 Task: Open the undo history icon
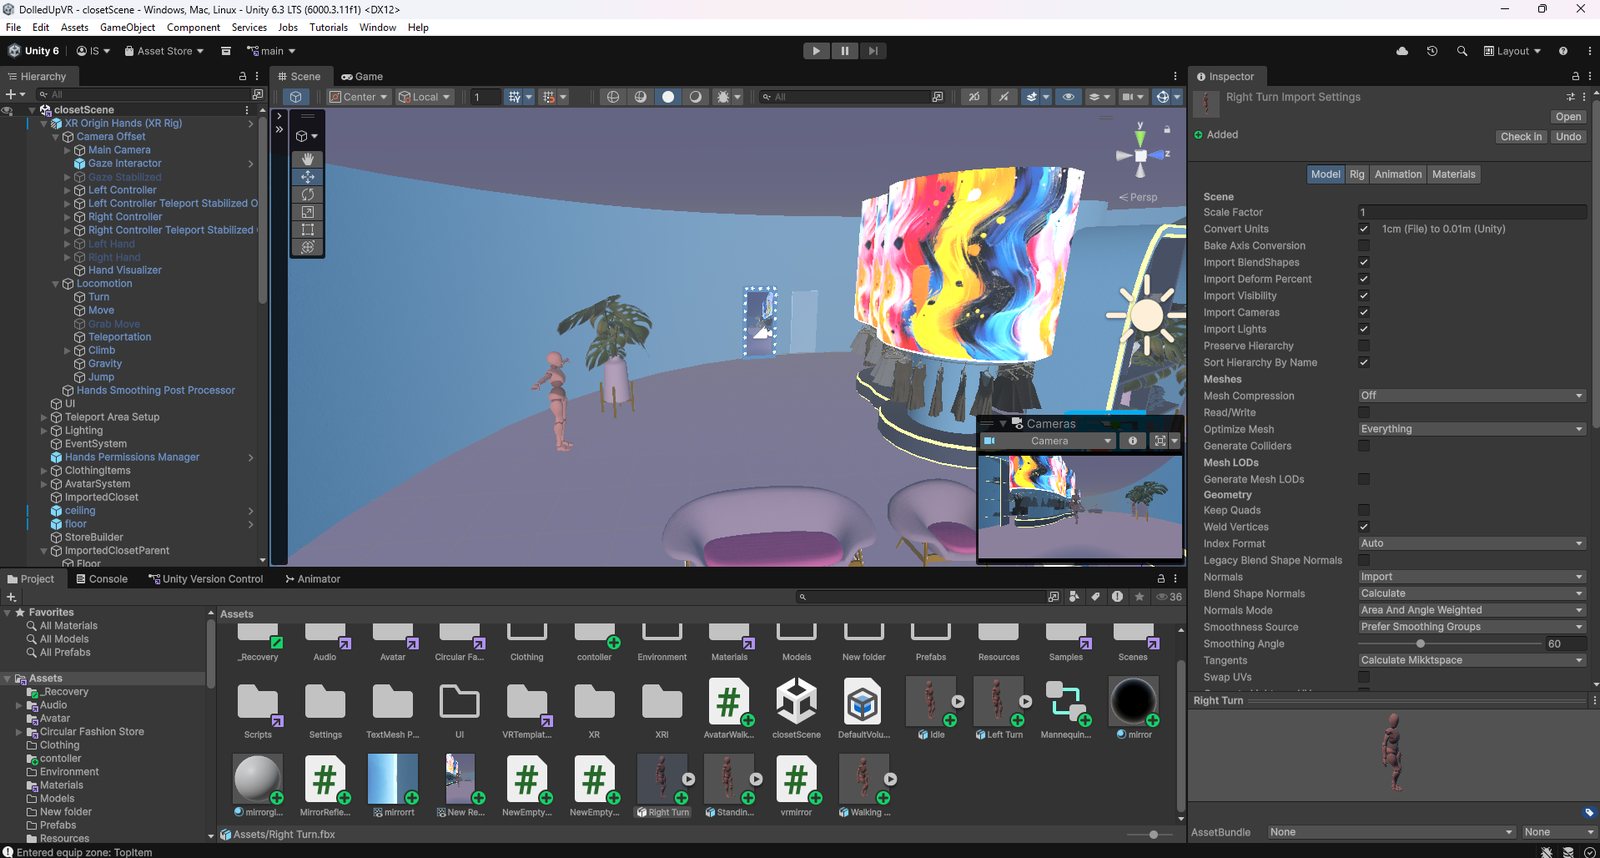point(1432,51)
